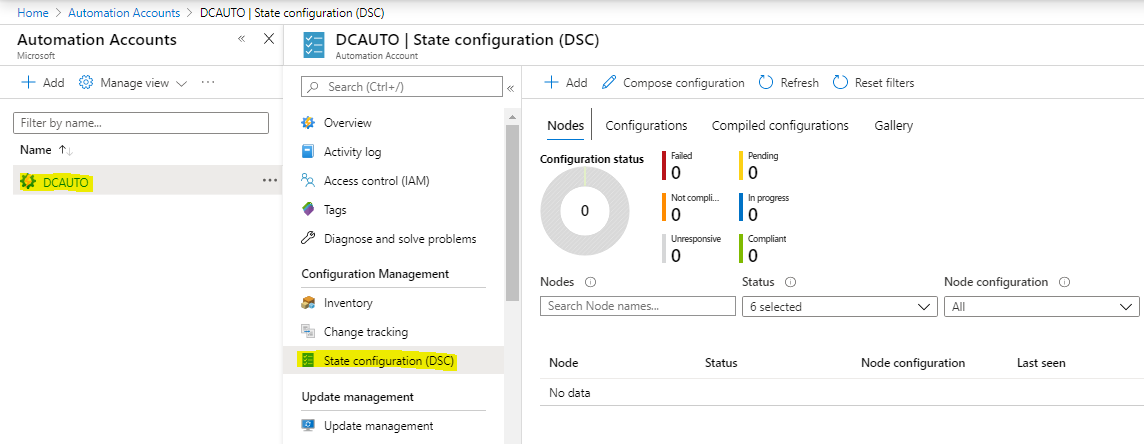Image resolution: width=1144 pixels, height=444 pixels.
Task: Open Inventory under Configuration Management
Action: coord(348,303)
